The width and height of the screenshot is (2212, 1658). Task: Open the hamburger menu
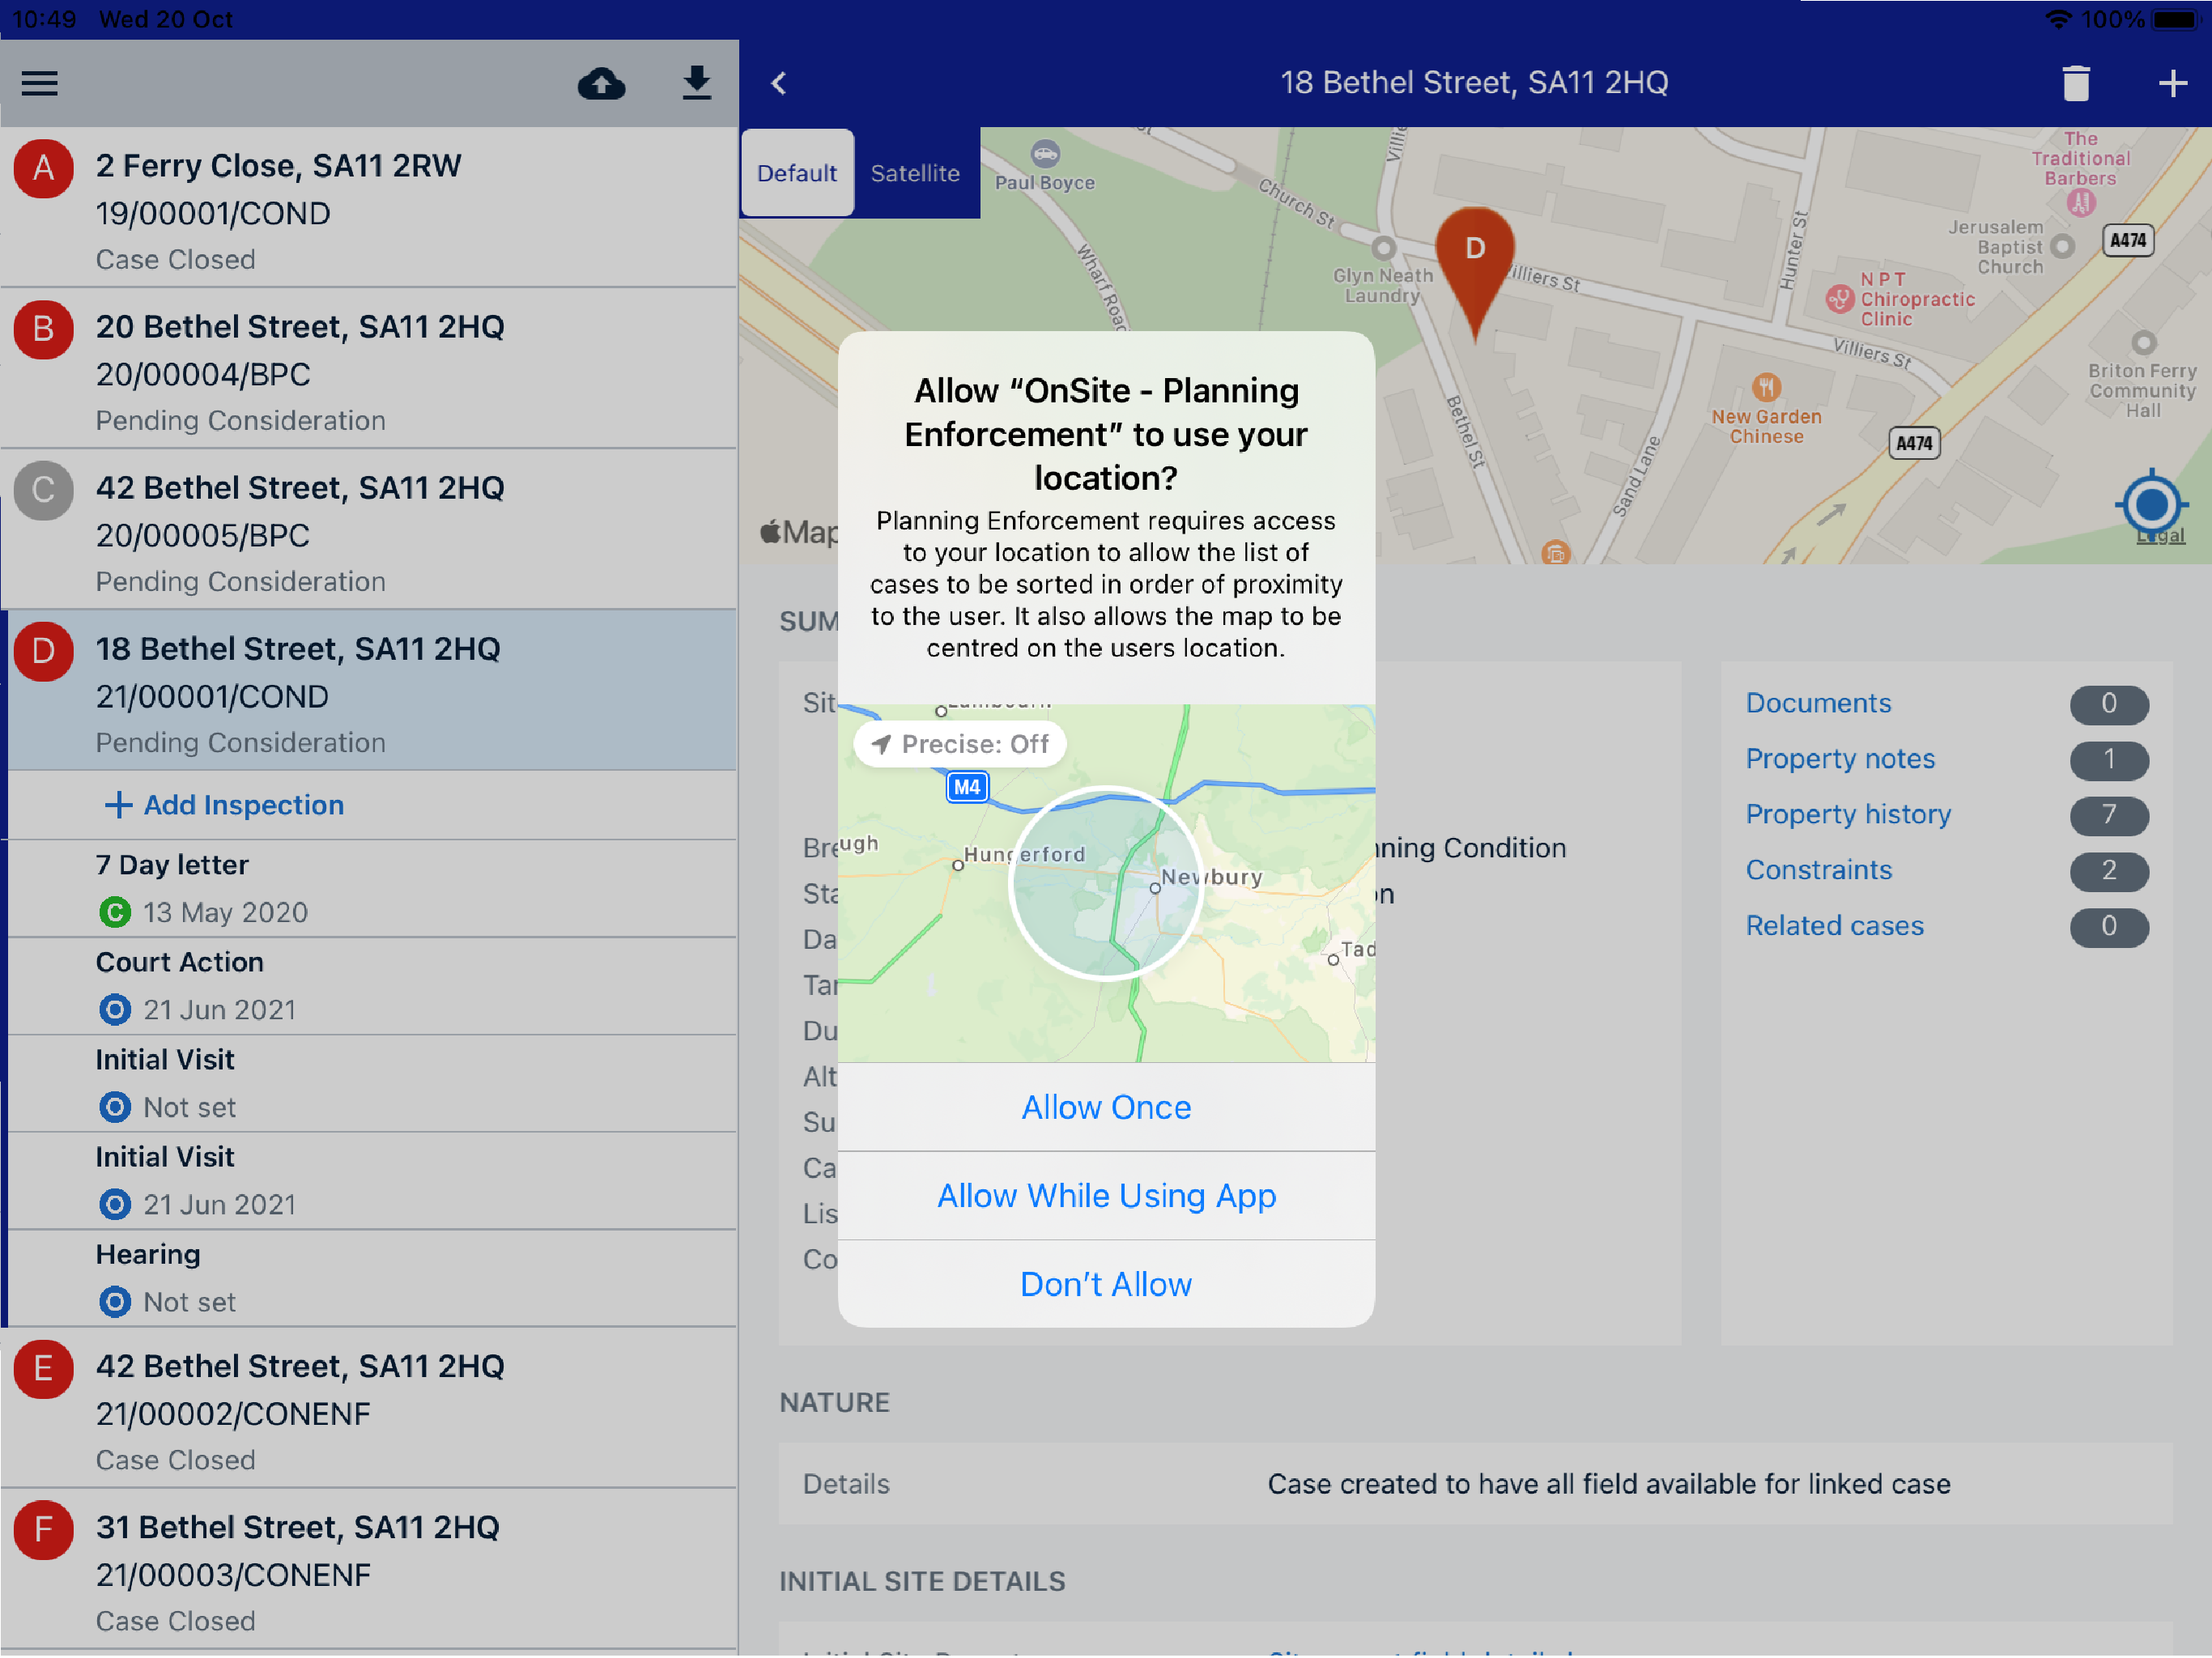click(39, 83)
